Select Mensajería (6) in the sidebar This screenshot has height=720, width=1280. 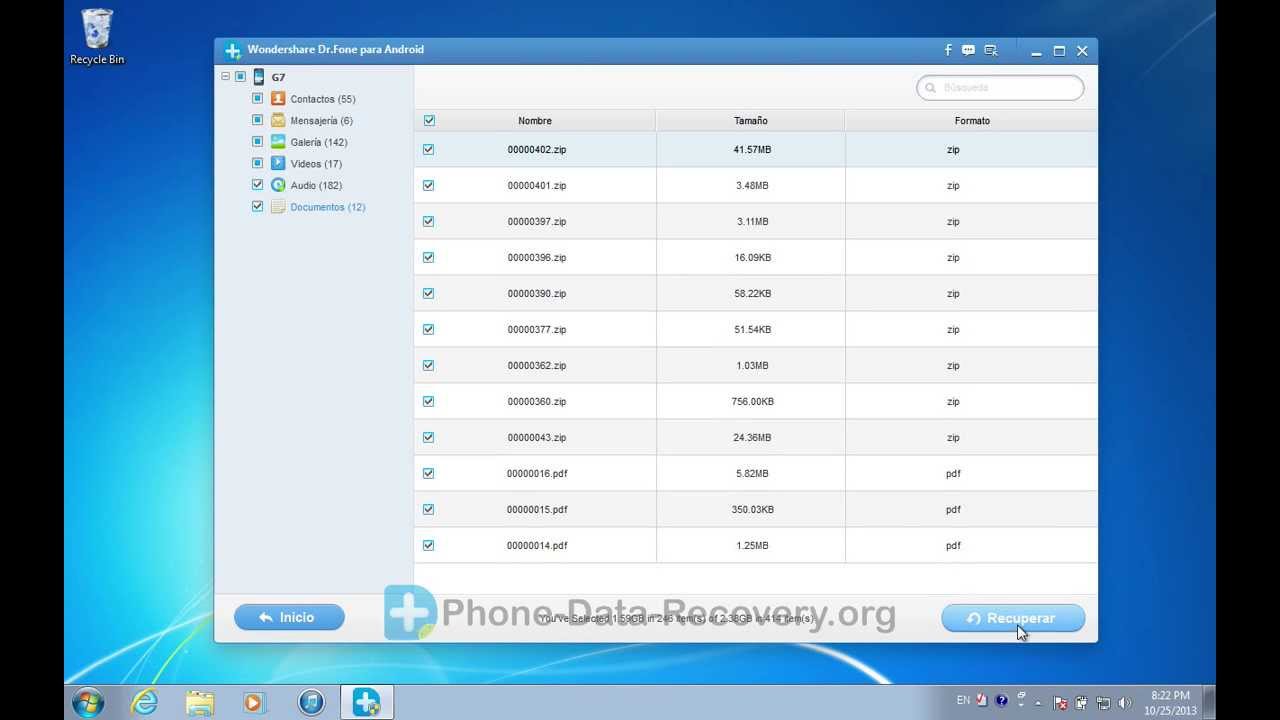(x=321, y=121)
